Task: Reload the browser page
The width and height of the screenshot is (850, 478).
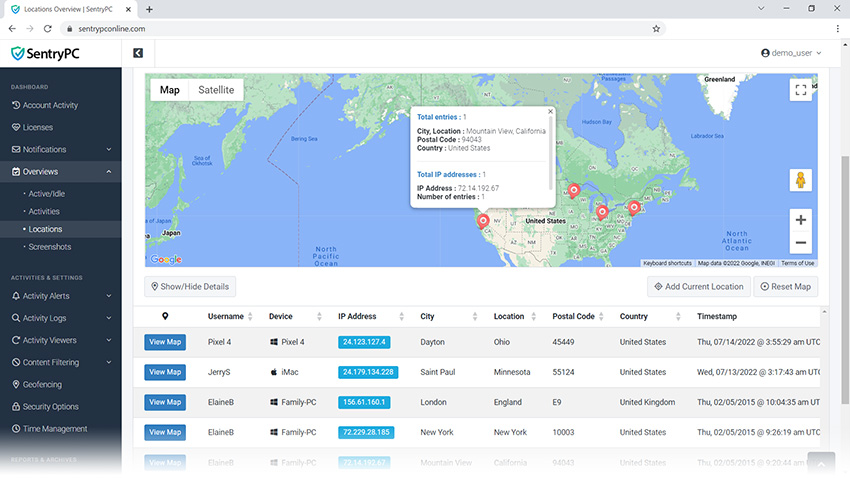Action: 48,29
